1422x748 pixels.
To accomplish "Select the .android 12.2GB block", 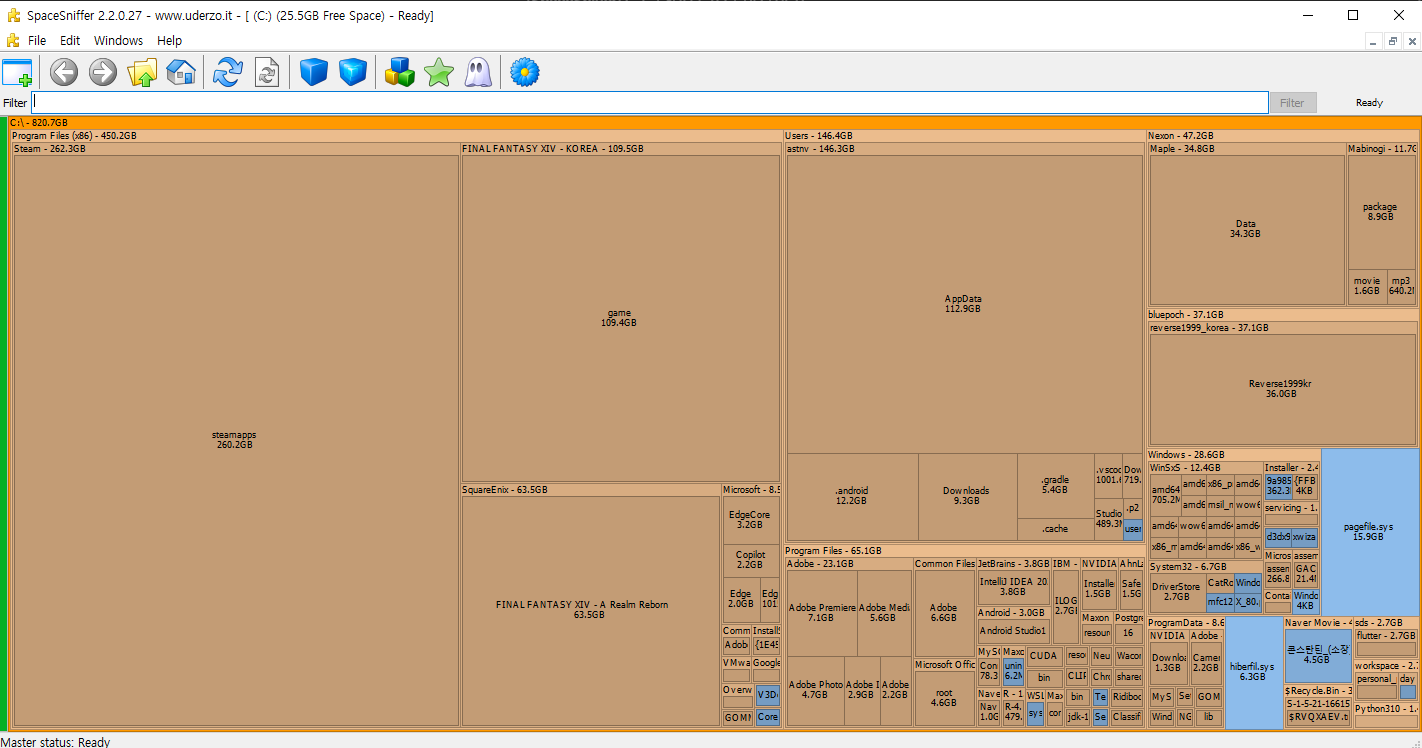I will click(x=852, y=496).
